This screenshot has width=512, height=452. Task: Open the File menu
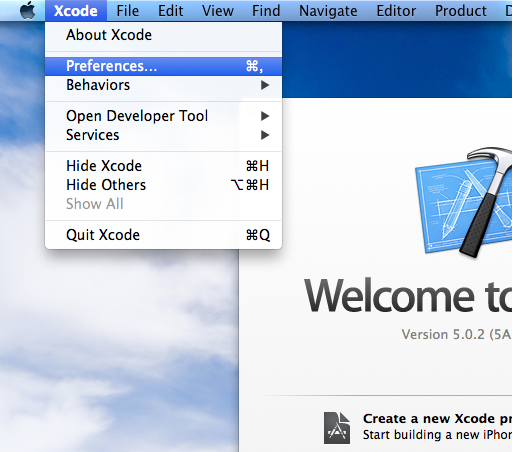pos(127,11)
